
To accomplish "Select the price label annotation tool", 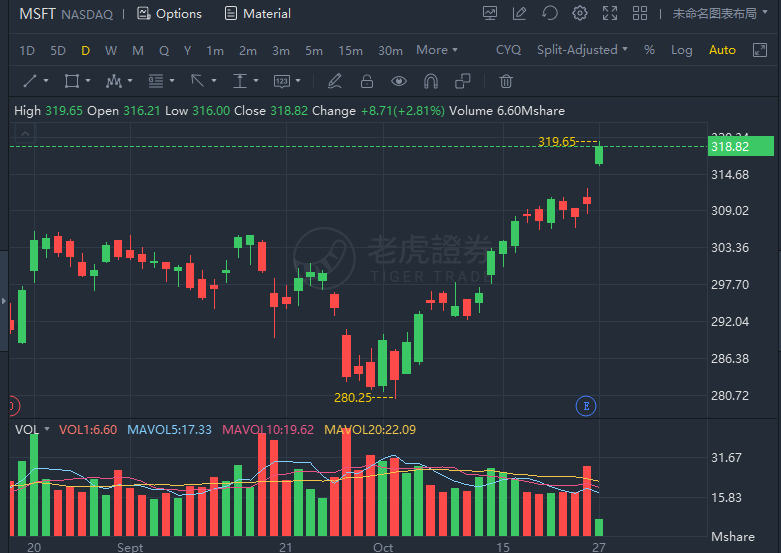I will coord(282,81).
